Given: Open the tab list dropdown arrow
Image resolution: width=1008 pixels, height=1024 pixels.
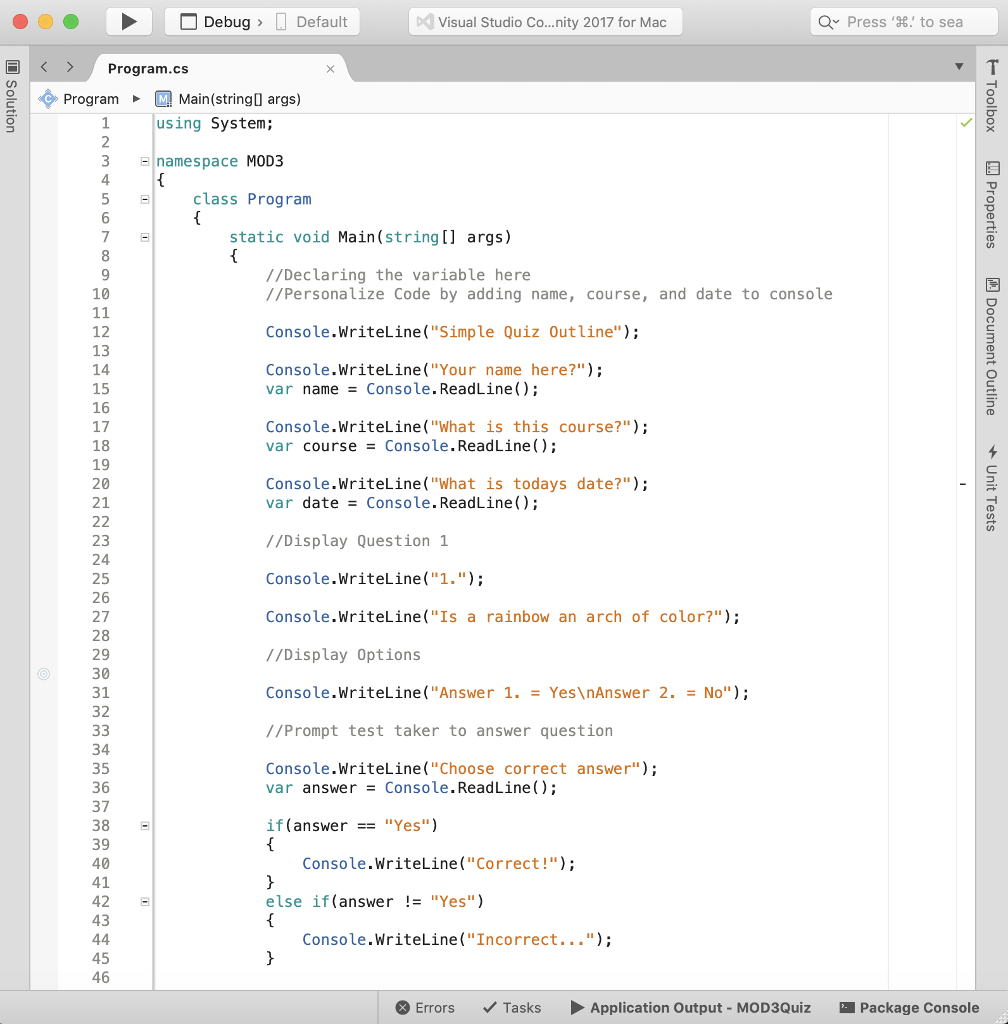Looking at the screenshot, I should tap(960, 67).
